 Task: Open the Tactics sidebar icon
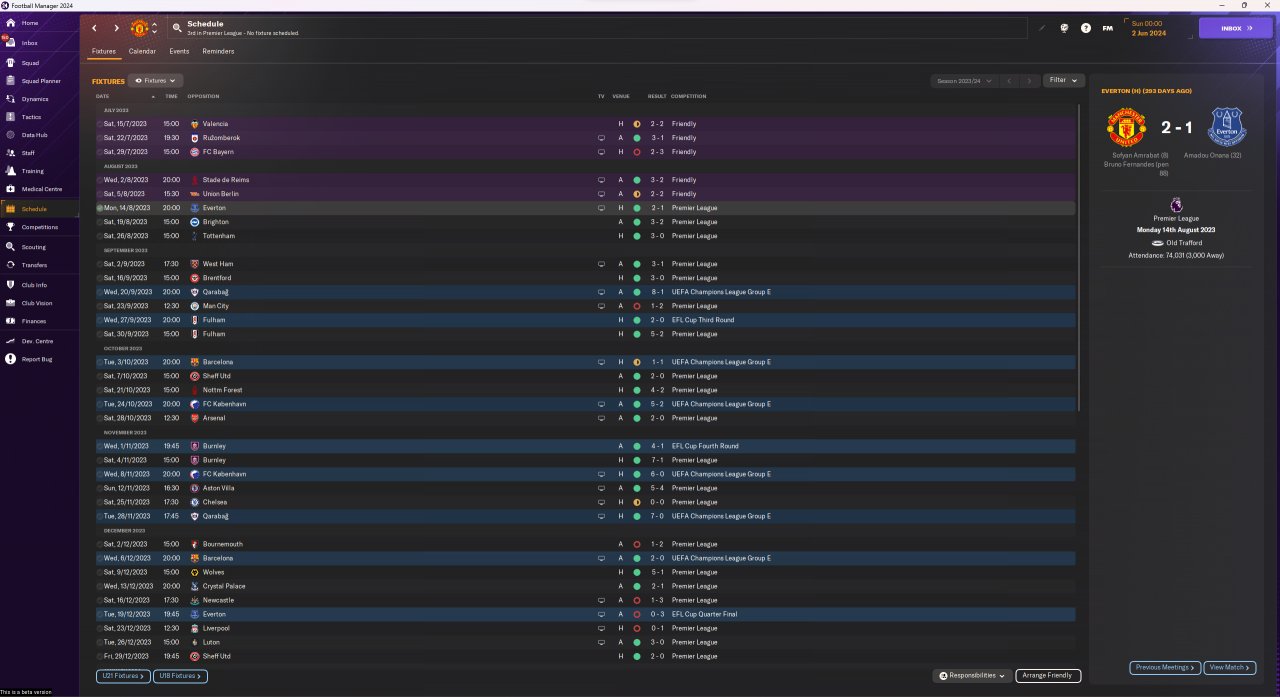(x=10, y=117)
